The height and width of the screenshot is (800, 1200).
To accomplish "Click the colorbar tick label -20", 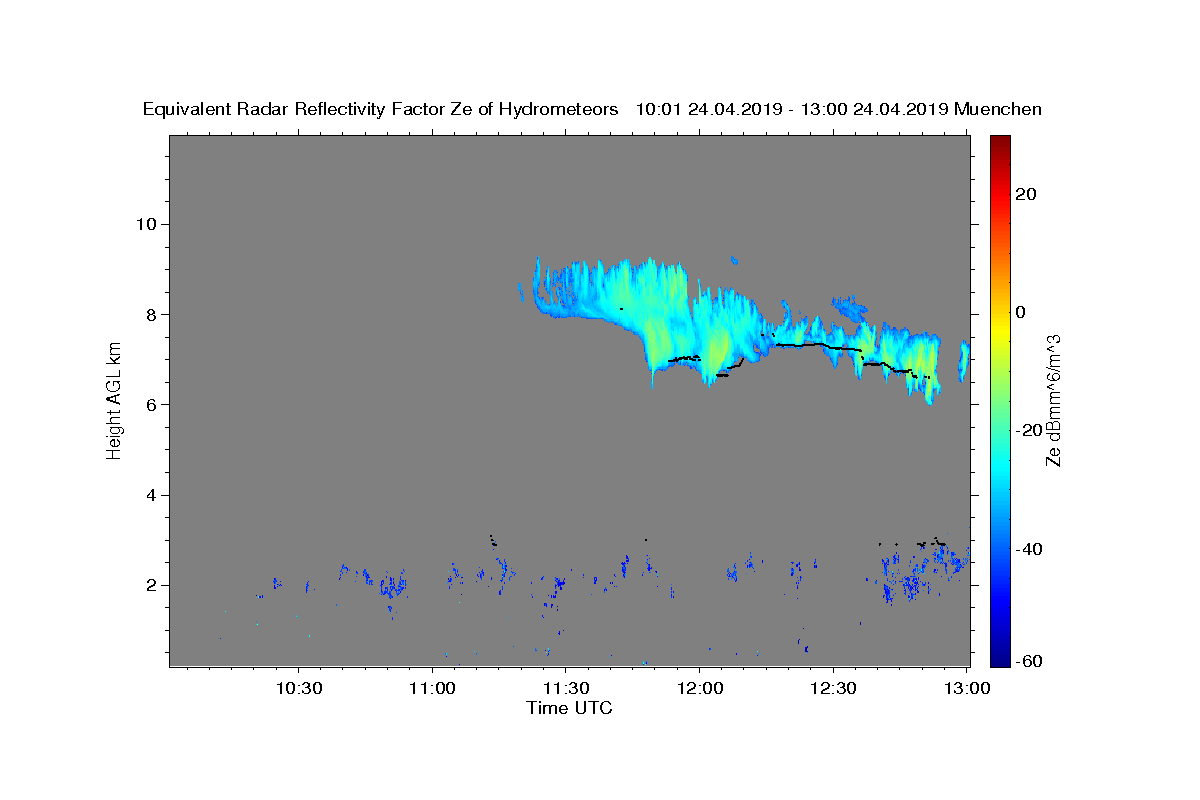I will click(x=1030, y=431).
